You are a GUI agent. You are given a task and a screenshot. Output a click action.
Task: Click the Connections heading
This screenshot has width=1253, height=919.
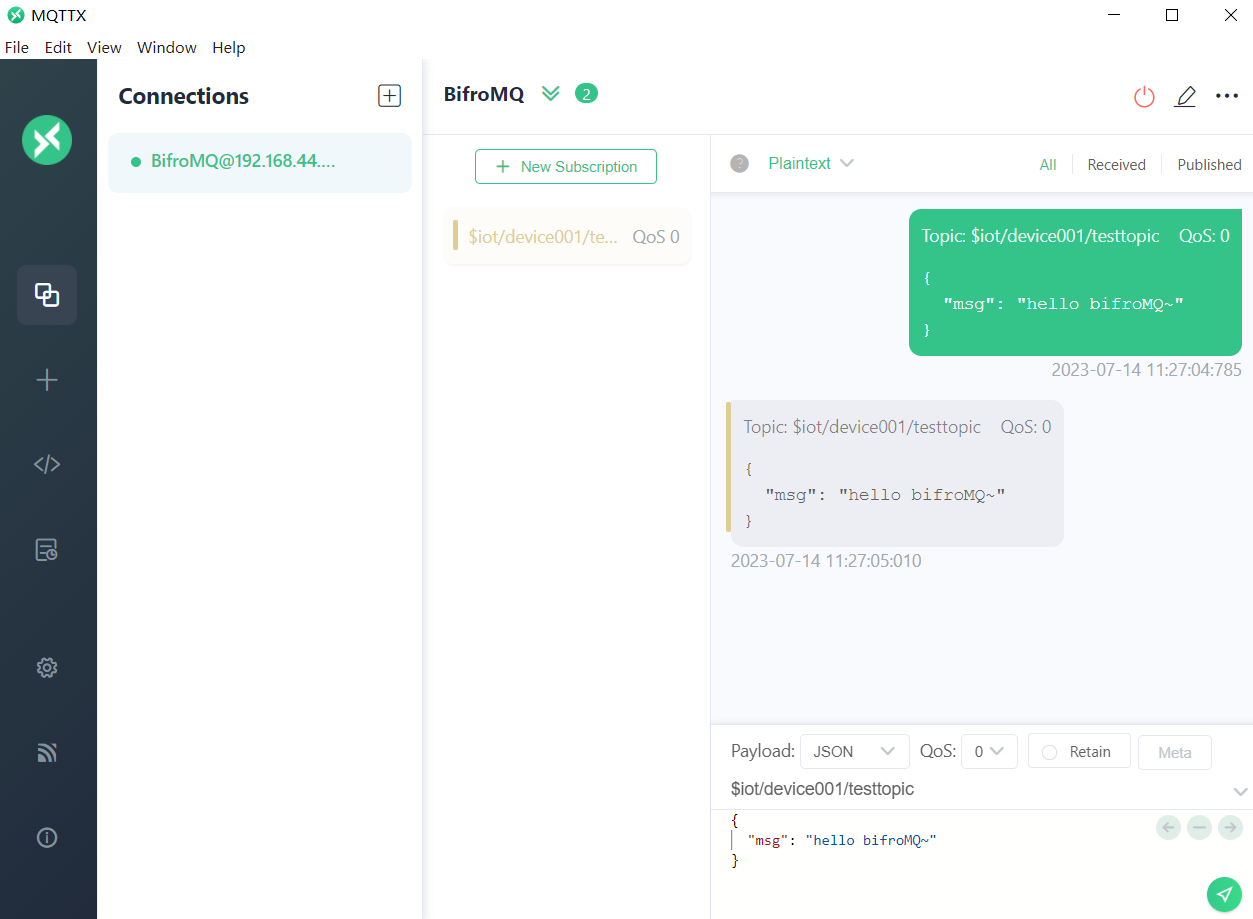184,96
